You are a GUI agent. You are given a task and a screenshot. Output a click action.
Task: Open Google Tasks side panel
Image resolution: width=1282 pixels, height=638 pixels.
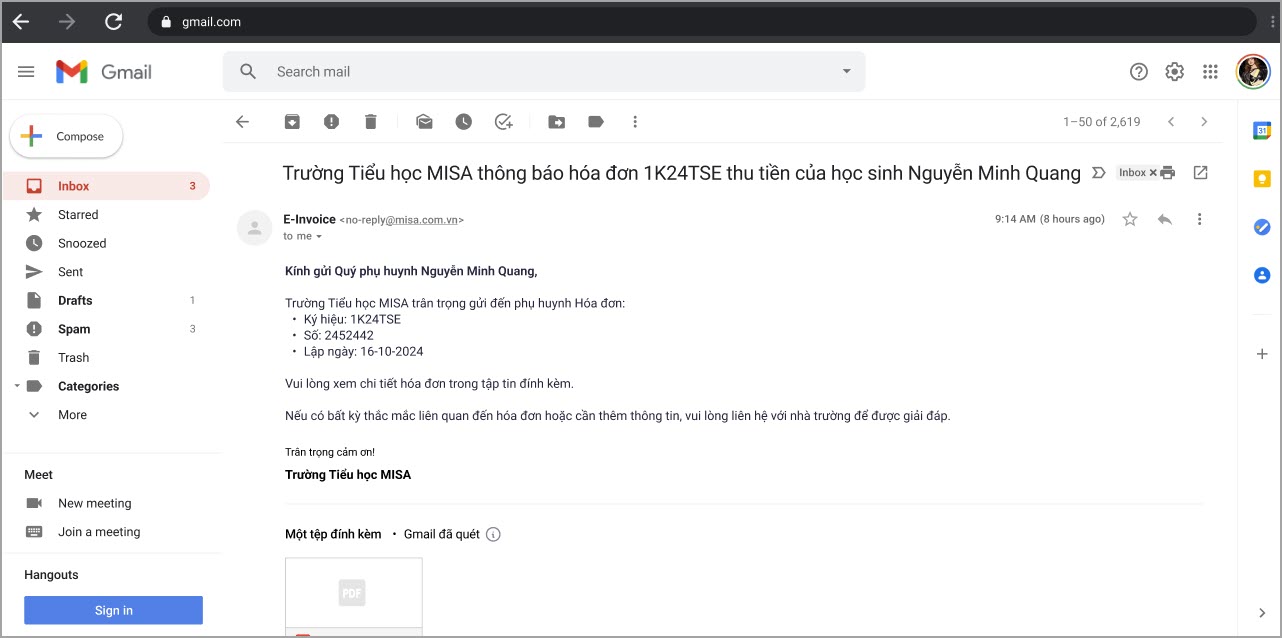tap(1262, 227)
